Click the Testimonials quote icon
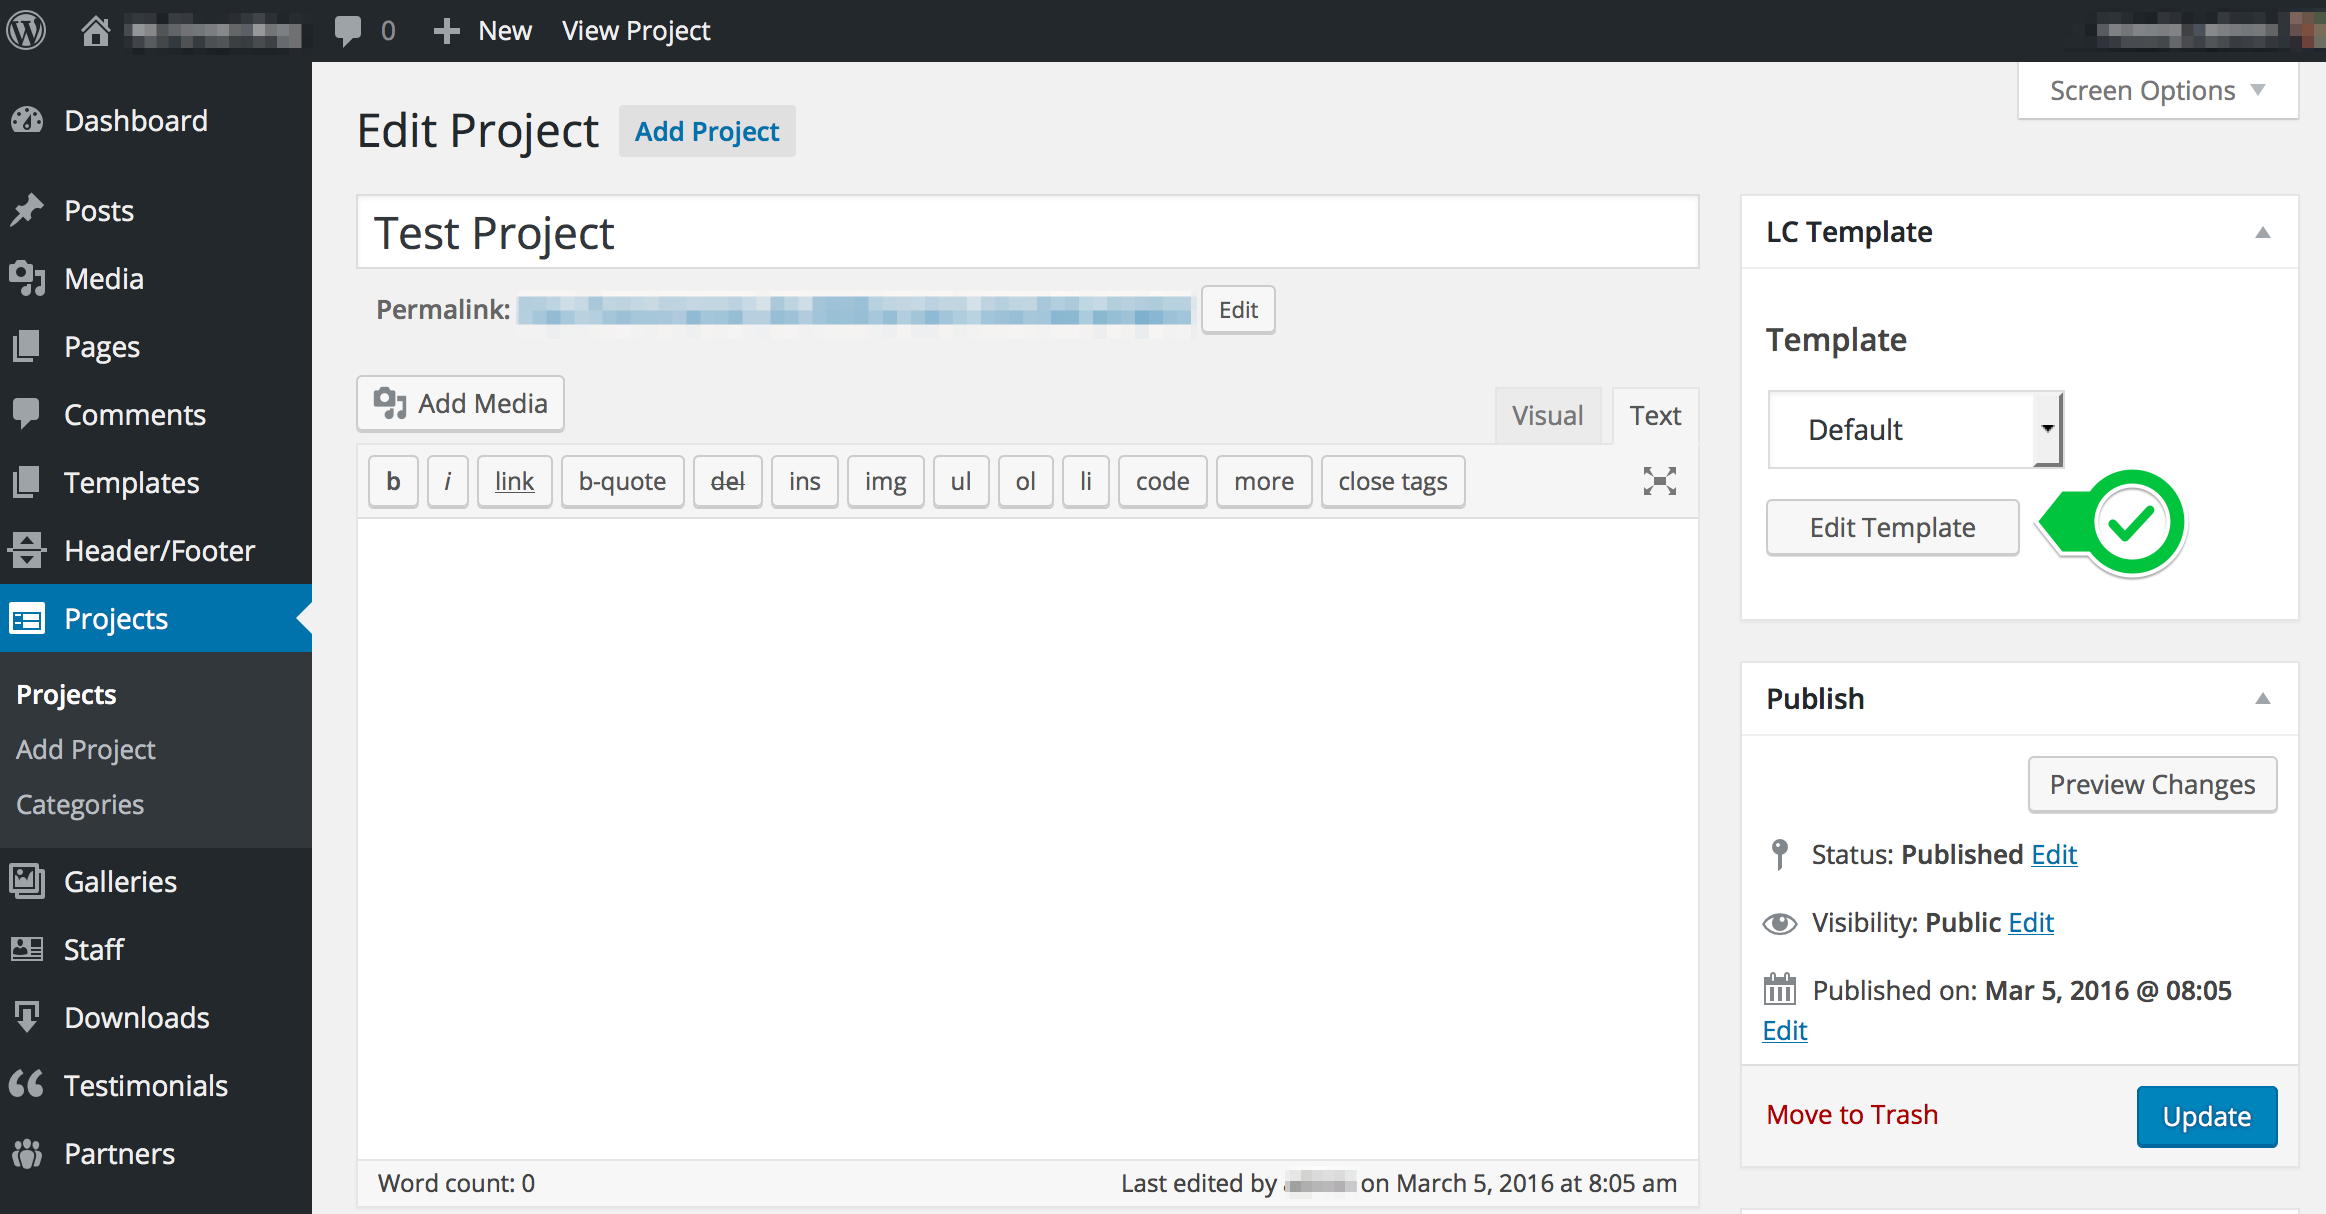 click(28, 1084)
